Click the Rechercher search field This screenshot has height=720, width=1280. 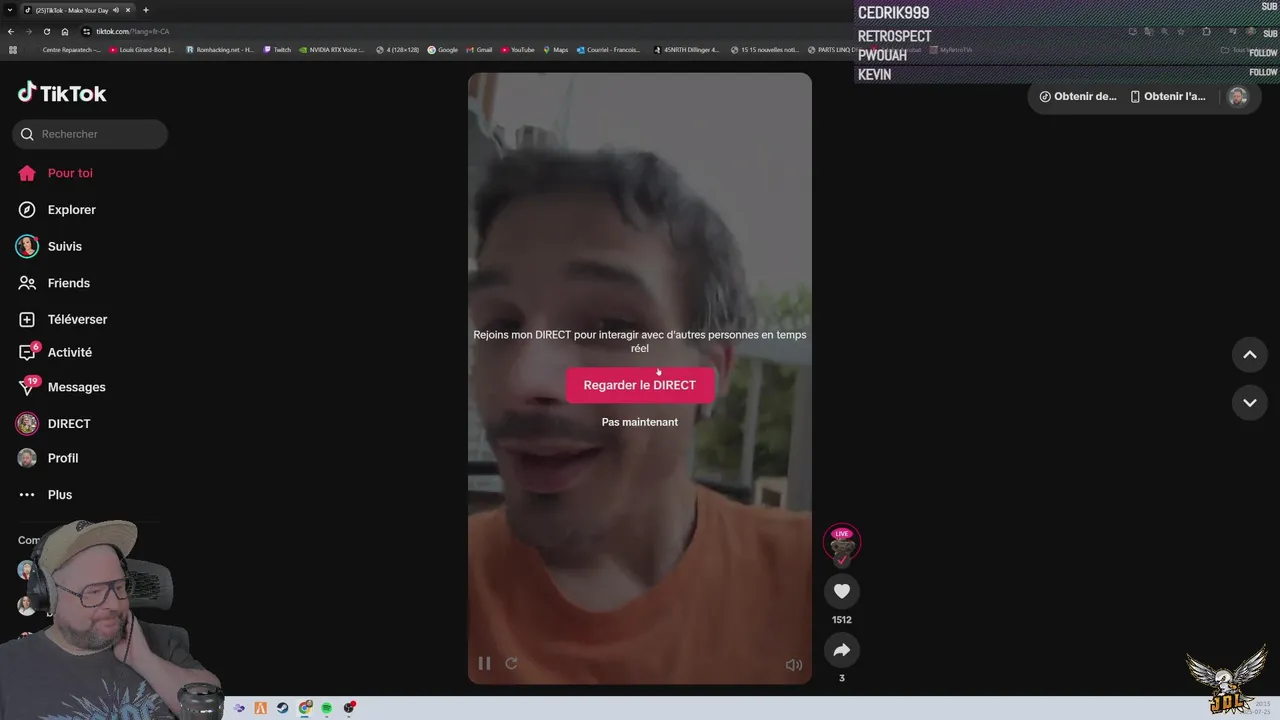click(x=90, y=134)
